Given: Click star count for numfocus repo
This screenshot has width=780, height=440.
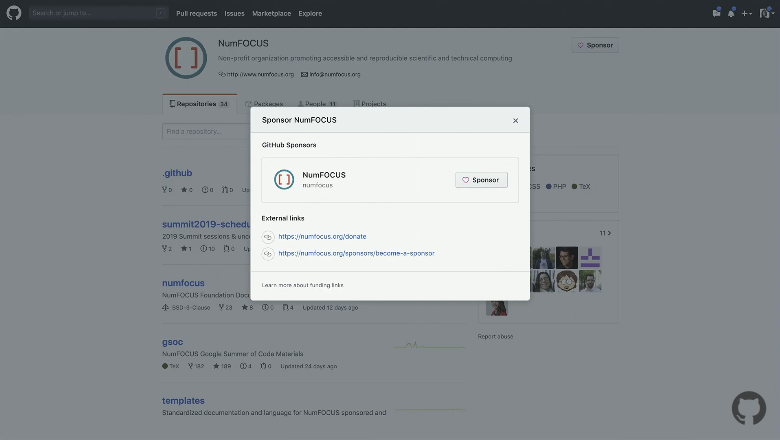Looking at the screenshot, I should 247,308.
